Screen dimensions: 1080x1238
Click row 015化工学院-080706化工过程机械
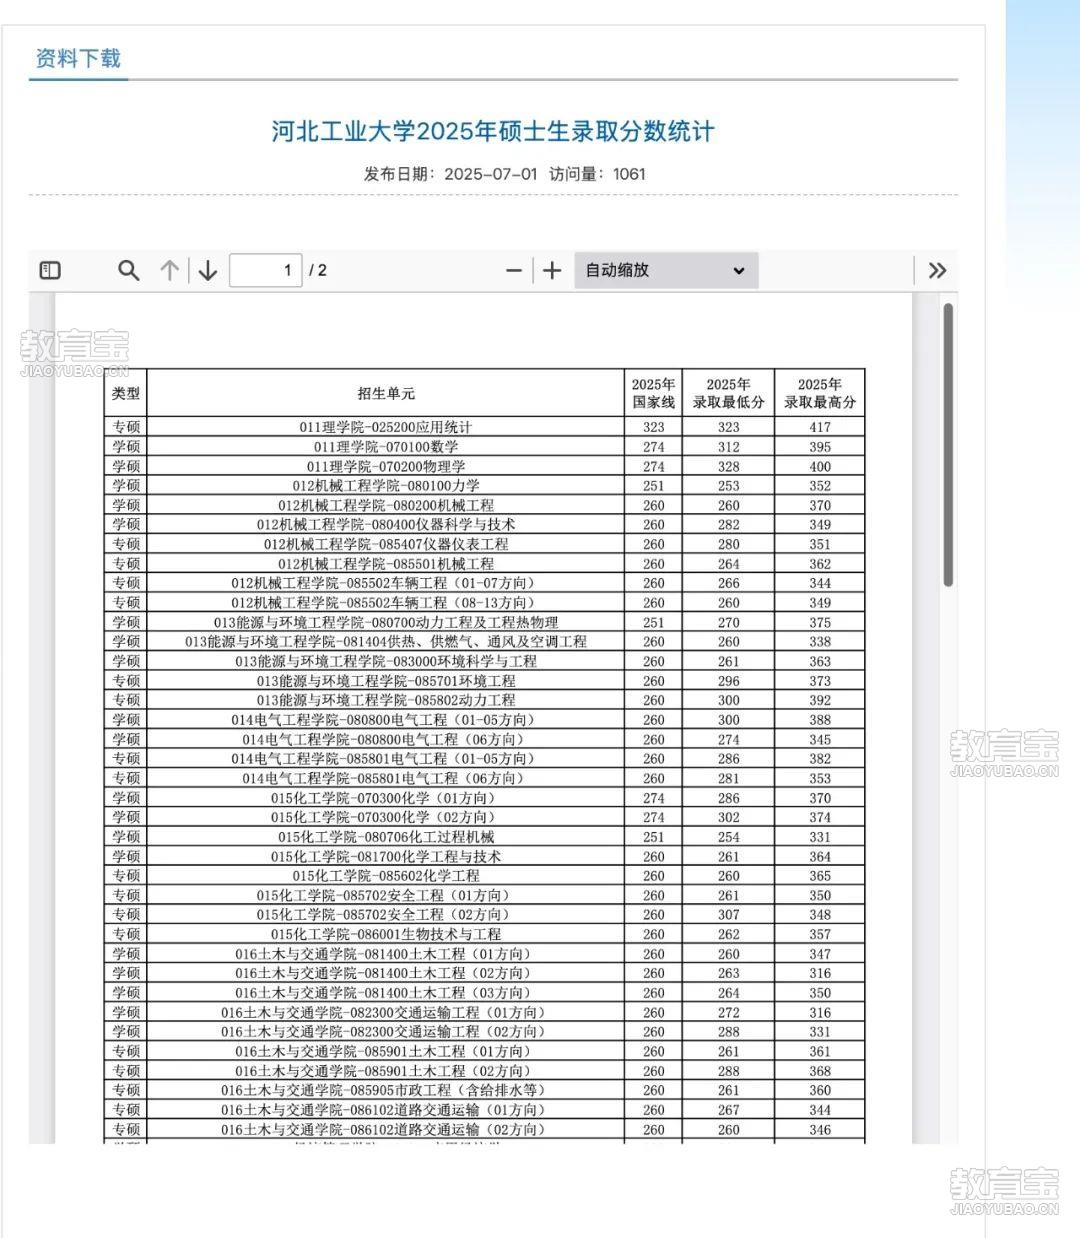(484, 837)
